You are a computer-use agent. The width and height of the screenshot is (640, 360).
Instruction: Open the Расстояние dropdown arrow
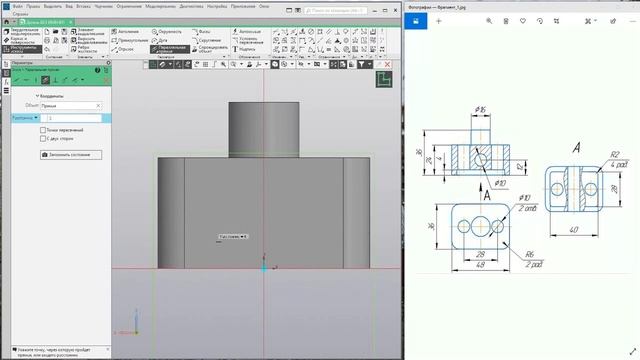pyautogui.click(x=36, y=118)
